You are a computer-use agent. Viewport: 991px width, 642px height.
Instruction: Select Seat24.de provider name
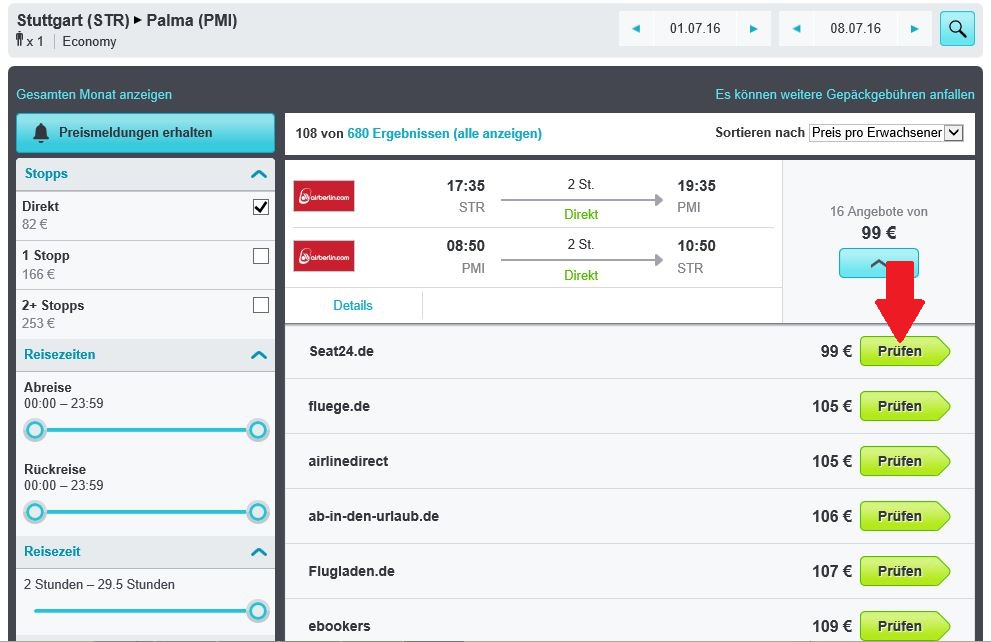(341, 351)
